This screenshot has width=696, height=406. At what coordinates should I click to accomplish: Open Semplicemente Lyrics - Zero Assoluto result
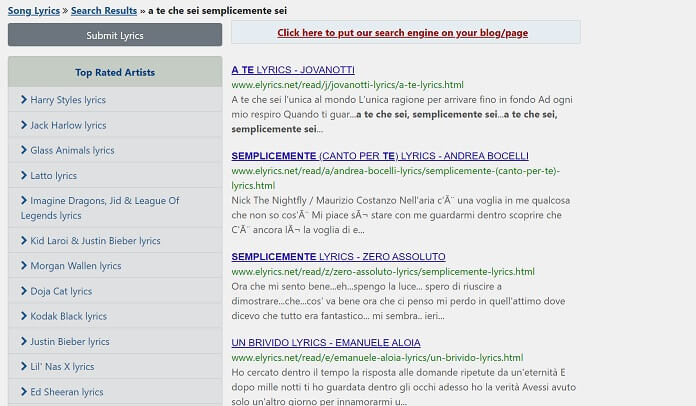338,256
